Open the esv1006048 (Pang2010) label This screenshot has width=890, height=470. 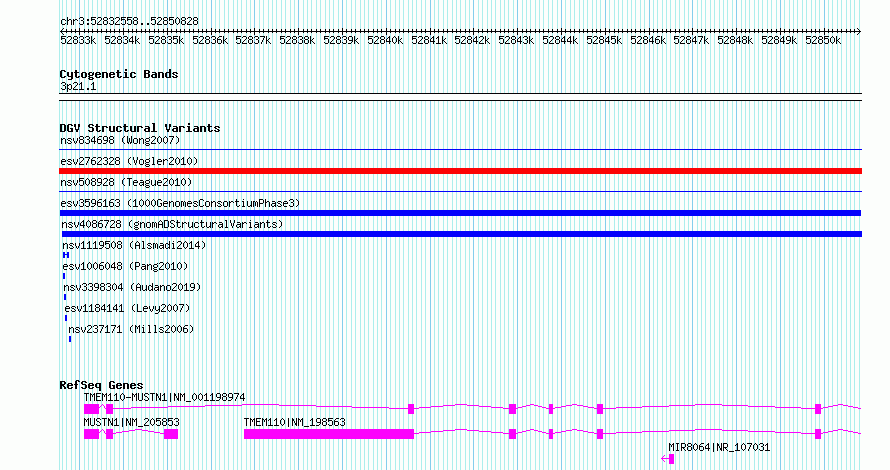pyautogui.click(x=125, y=266)
